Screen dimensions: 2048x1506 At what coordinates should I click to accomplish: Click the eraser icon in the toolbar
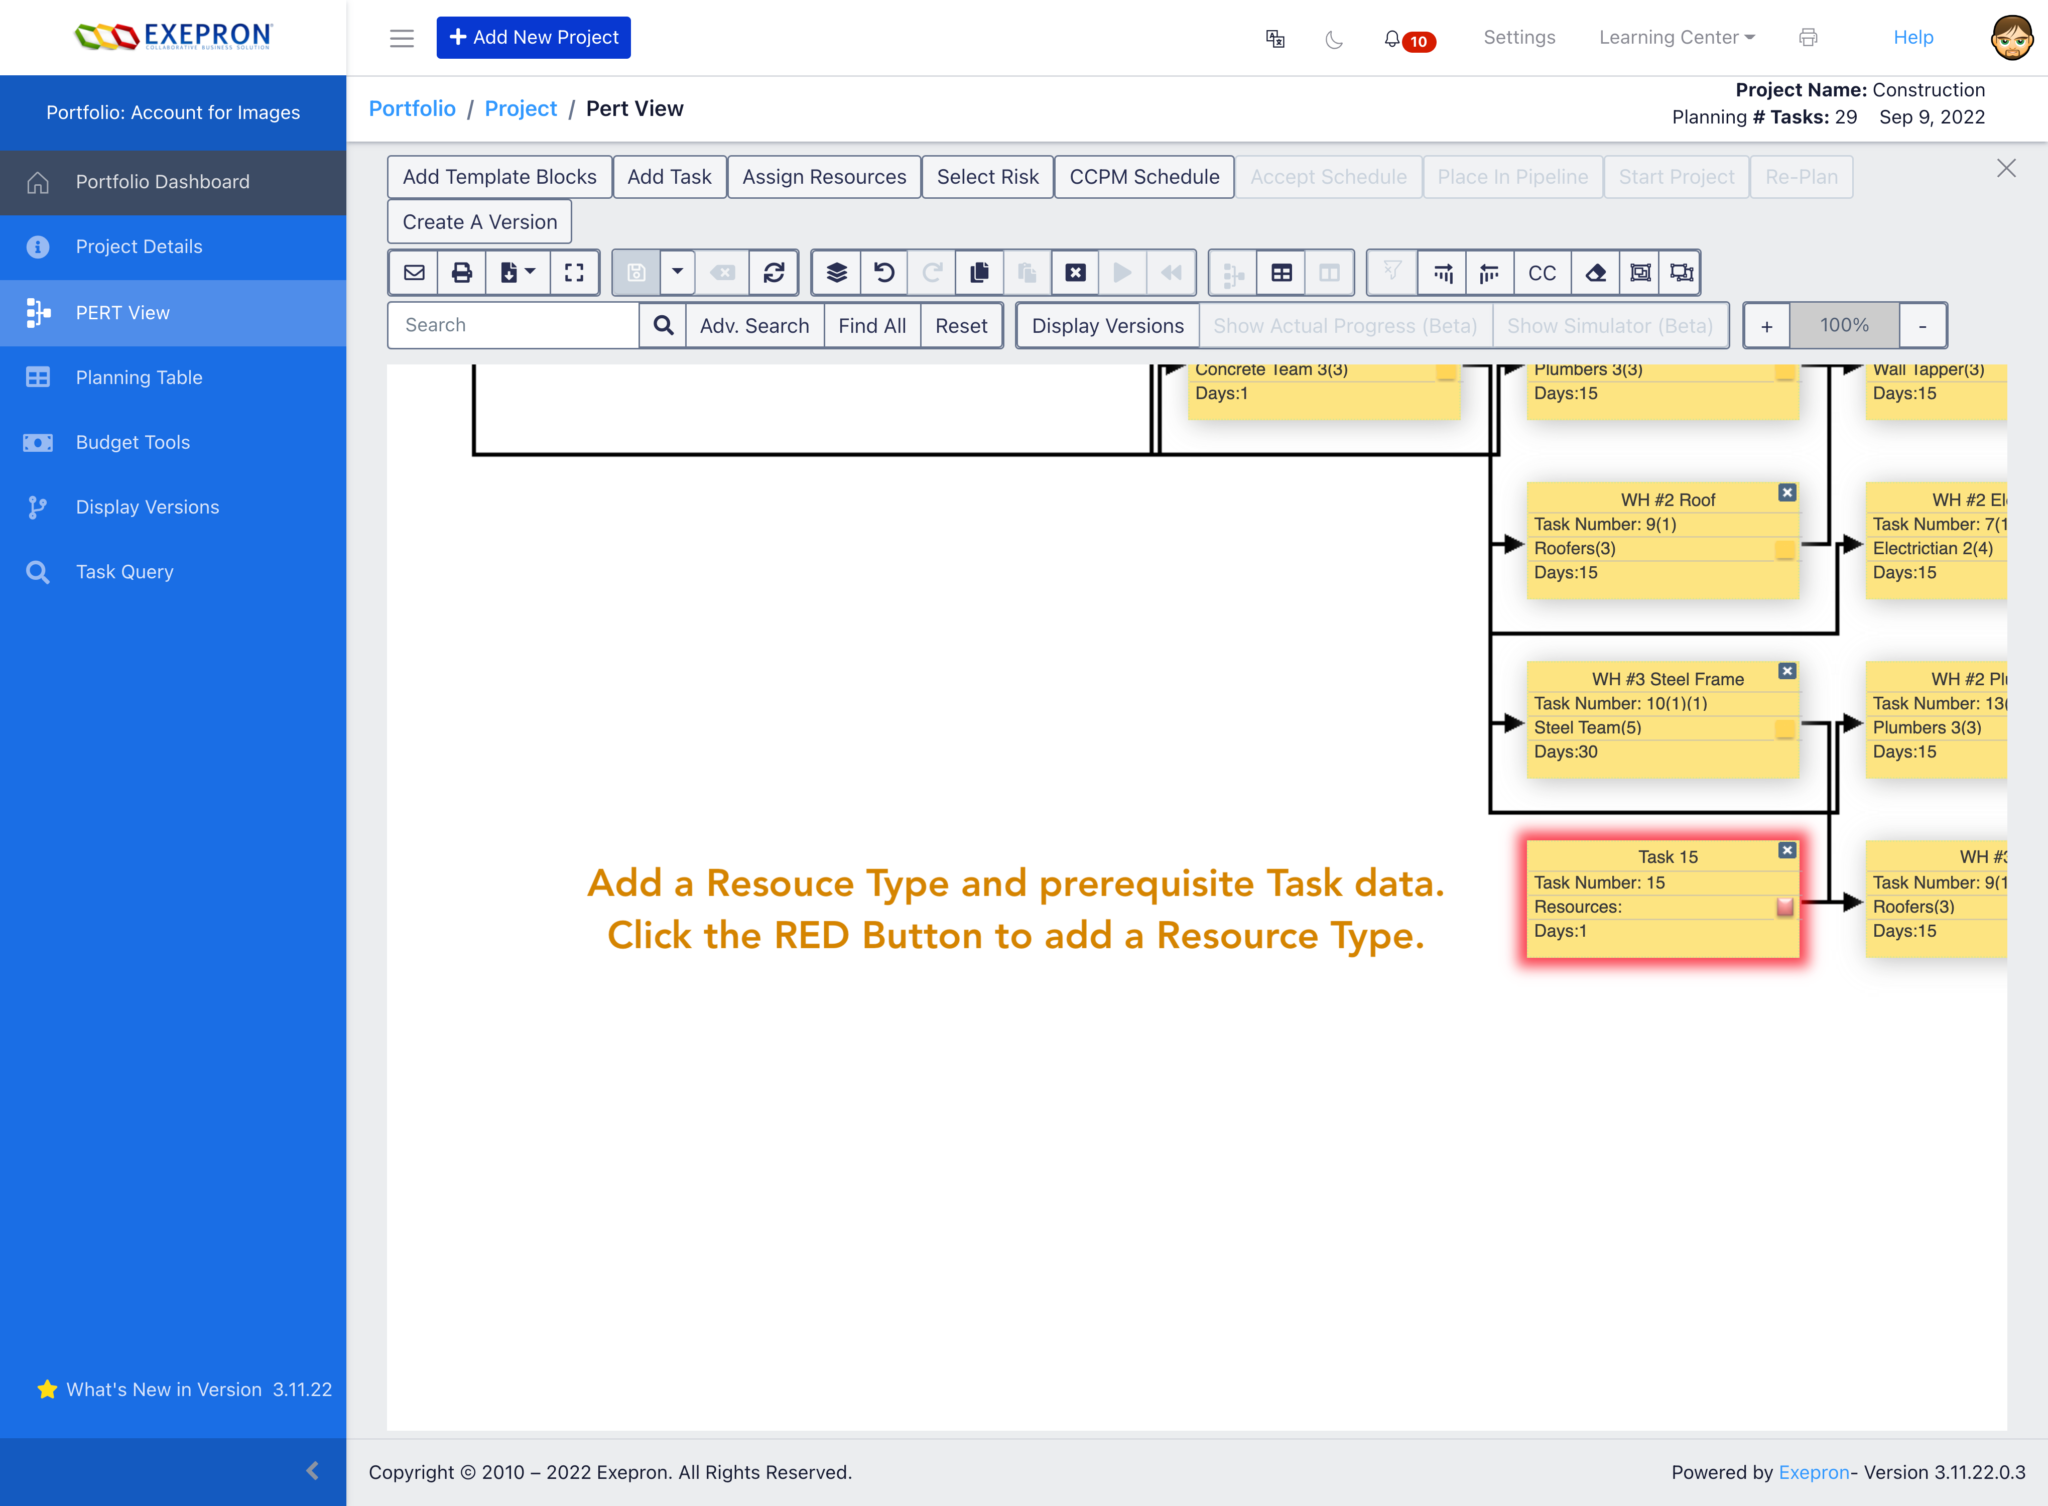(1596, 272)
